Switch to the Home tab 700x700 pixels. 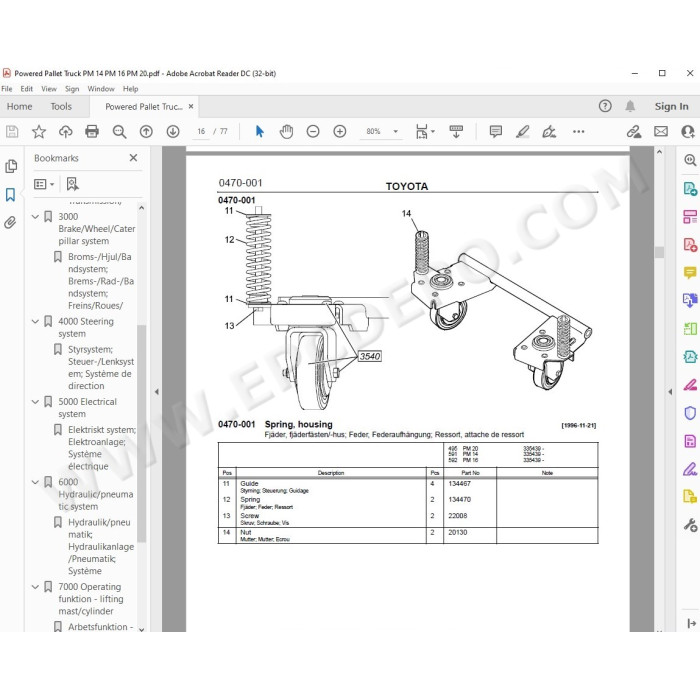pyautogui.click(x=20, y=106)
